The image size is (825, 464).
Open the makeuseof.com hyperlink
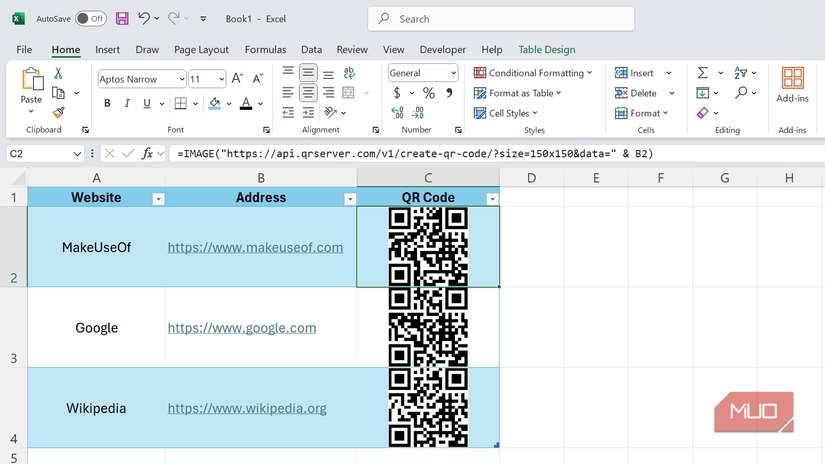pyautogui.click(x=255, y=247)
